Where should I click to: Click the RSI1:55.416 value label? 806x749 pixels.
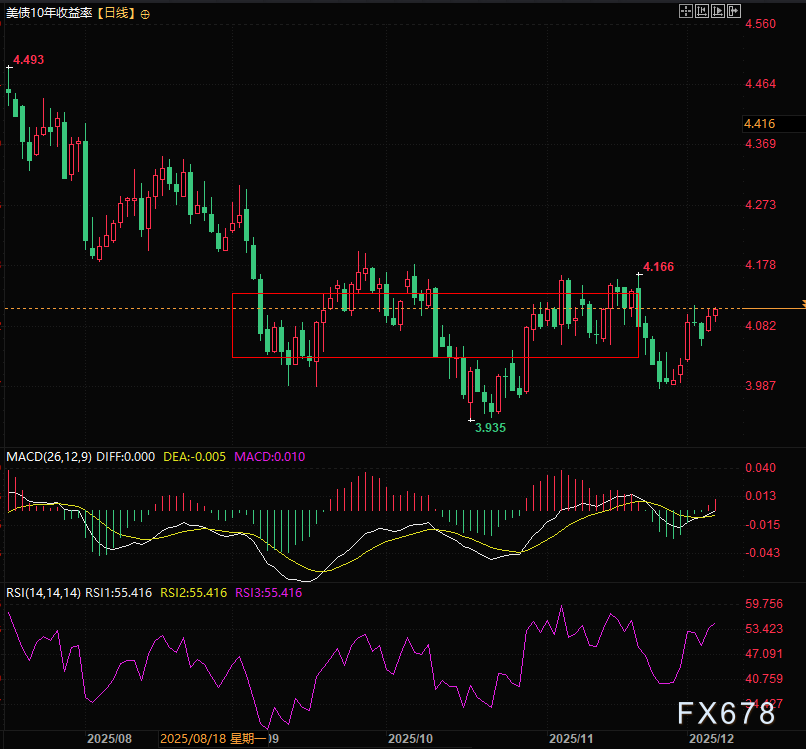point(118,592)
